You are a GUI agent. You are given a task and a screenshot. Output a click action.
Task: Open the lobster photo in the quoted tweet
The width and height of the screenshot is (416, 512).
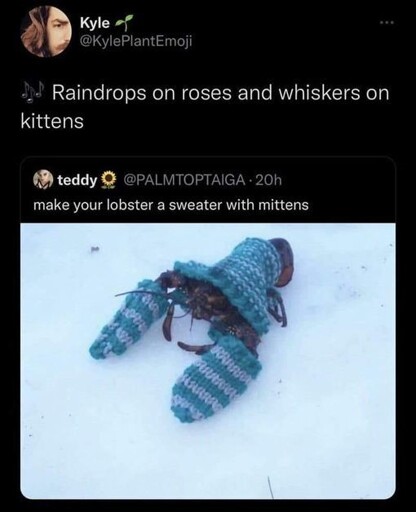[208, 361]
